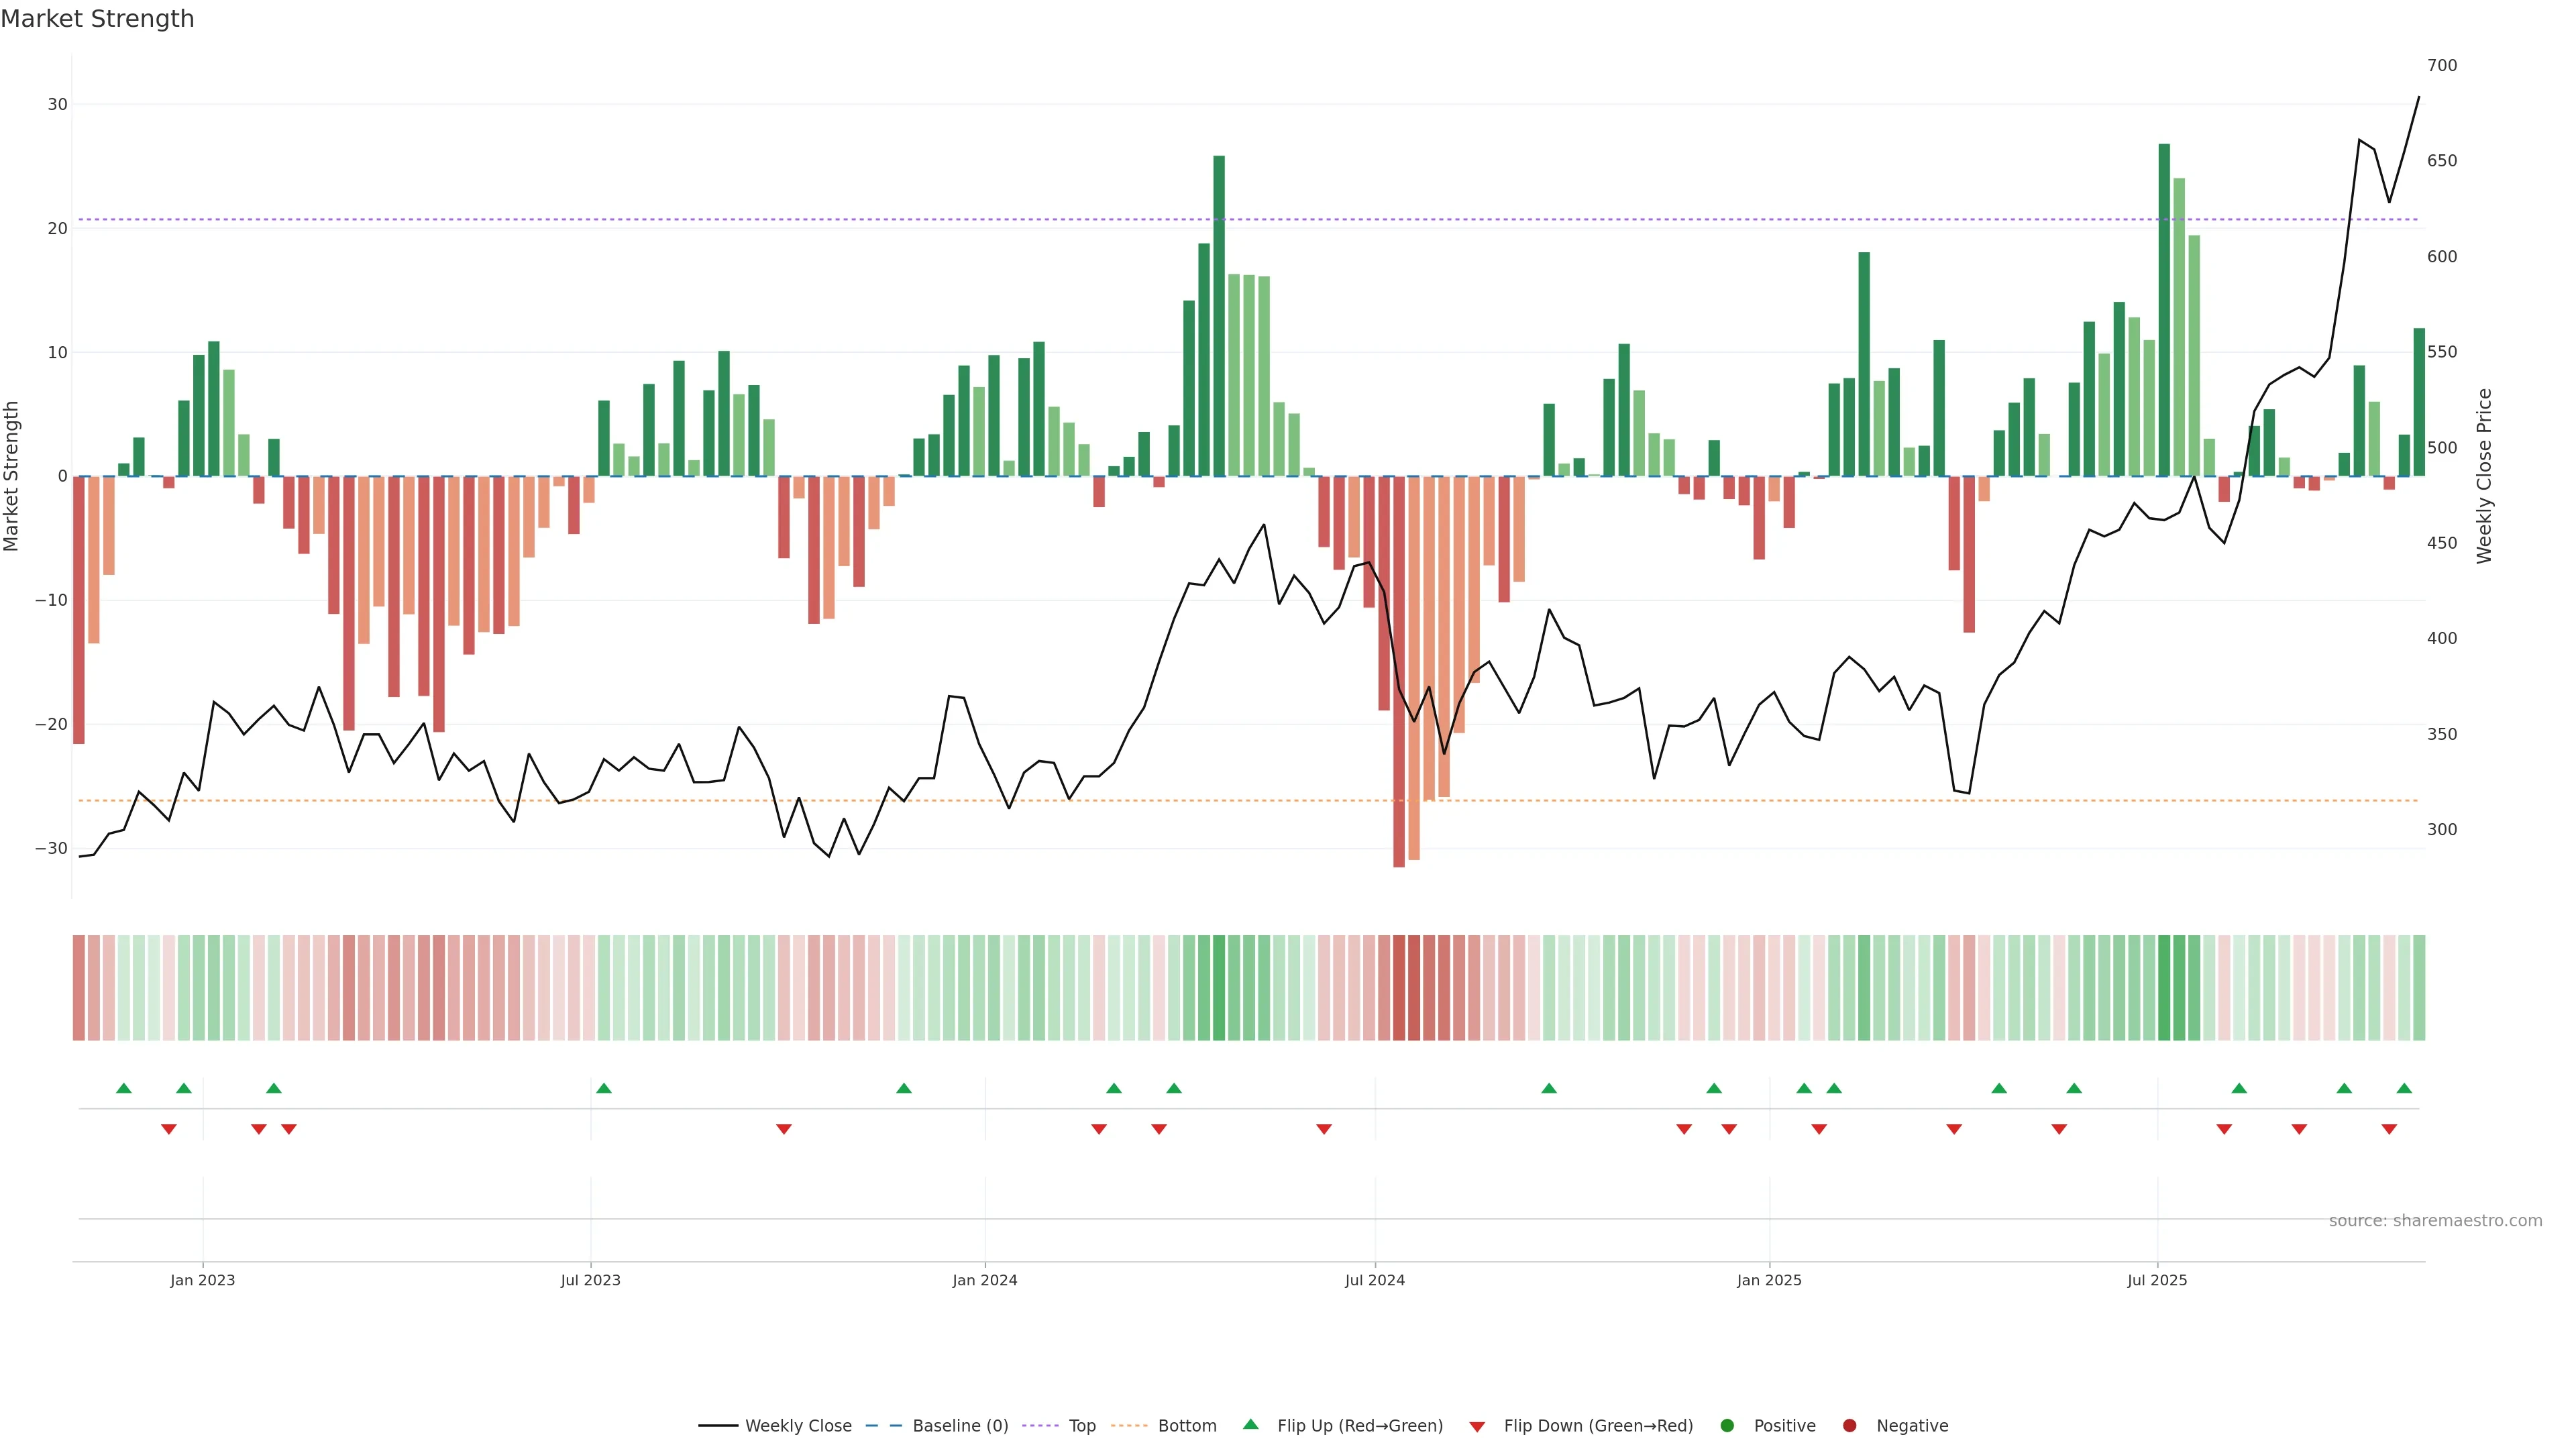Click the red Flip Down legend triangle
Screen dimensions: 2576x1449
pyautogui.click(x=1477, y=1427)
